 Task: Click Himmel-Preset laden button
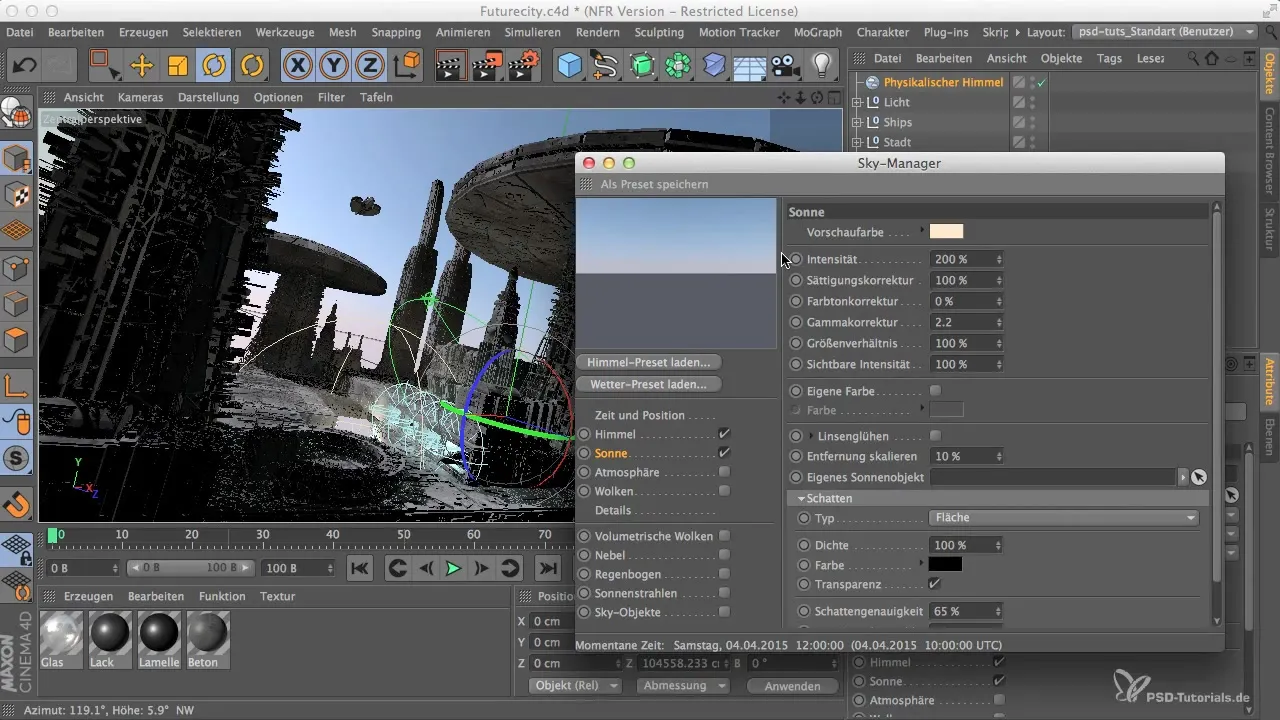coord(649,362)
